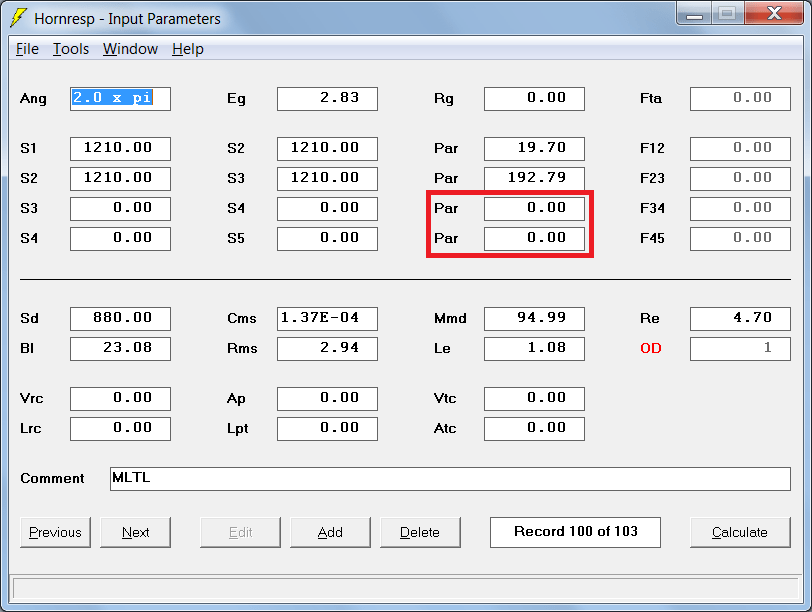Click the third Par field beside F34

(x=534, y=209)
